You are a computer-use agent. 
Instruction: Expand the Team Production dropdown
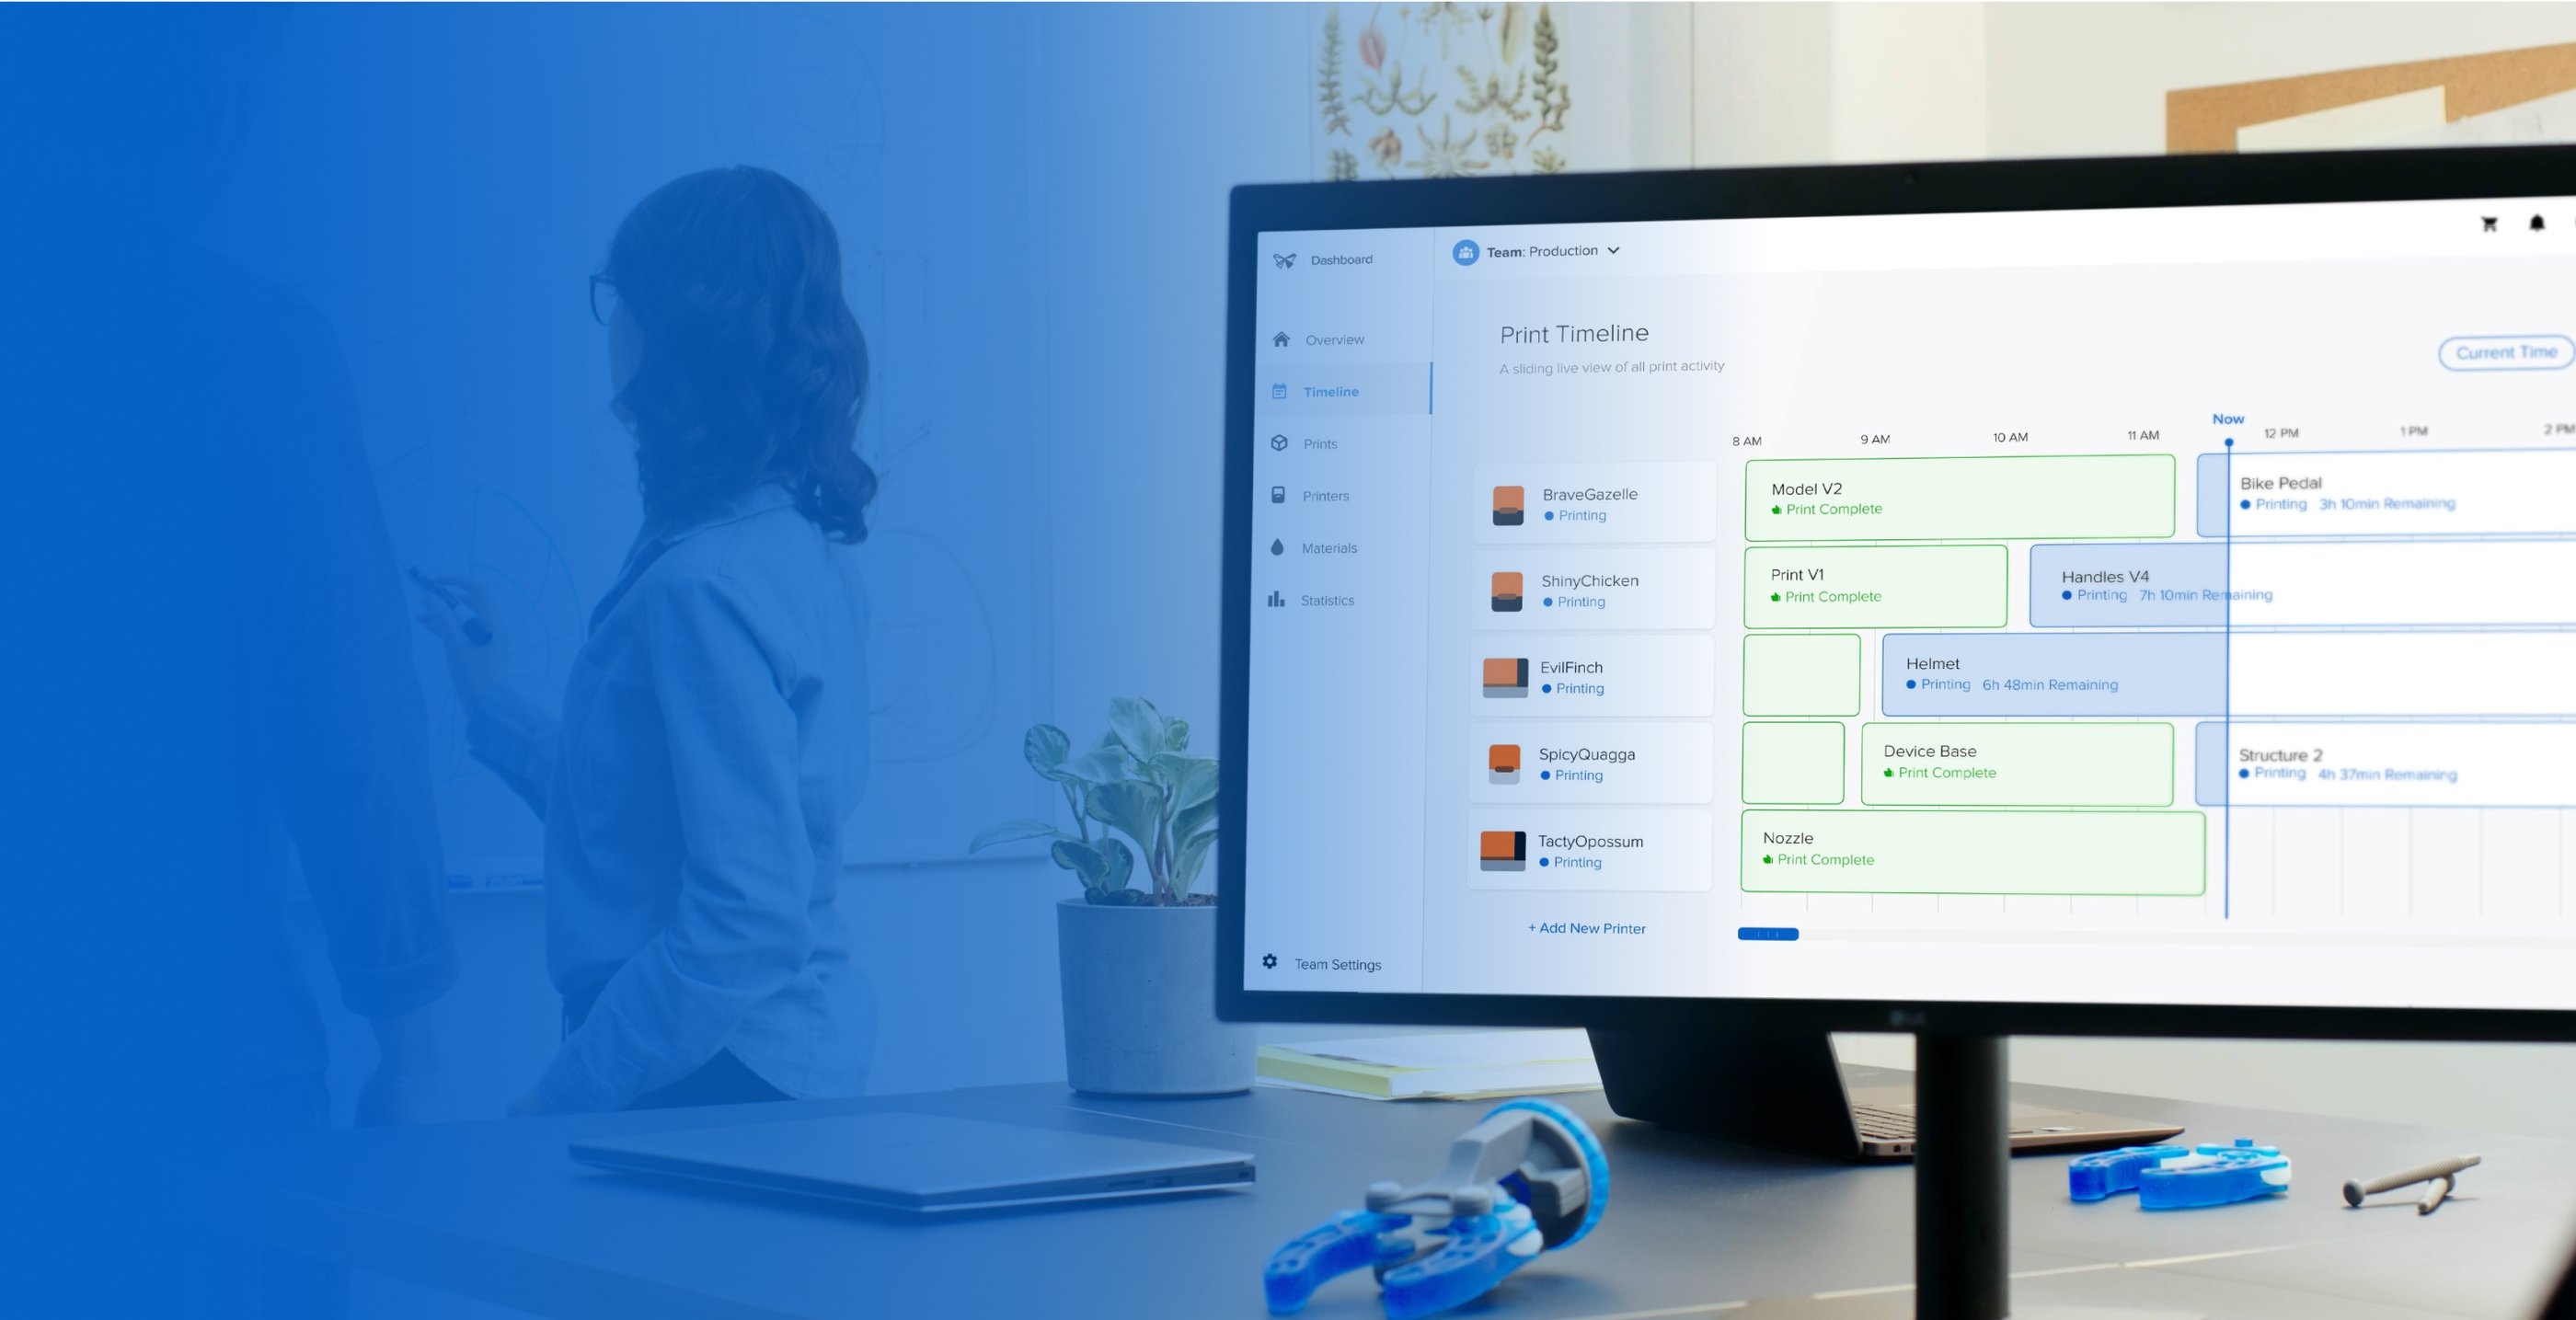(x=1611, y=251)
